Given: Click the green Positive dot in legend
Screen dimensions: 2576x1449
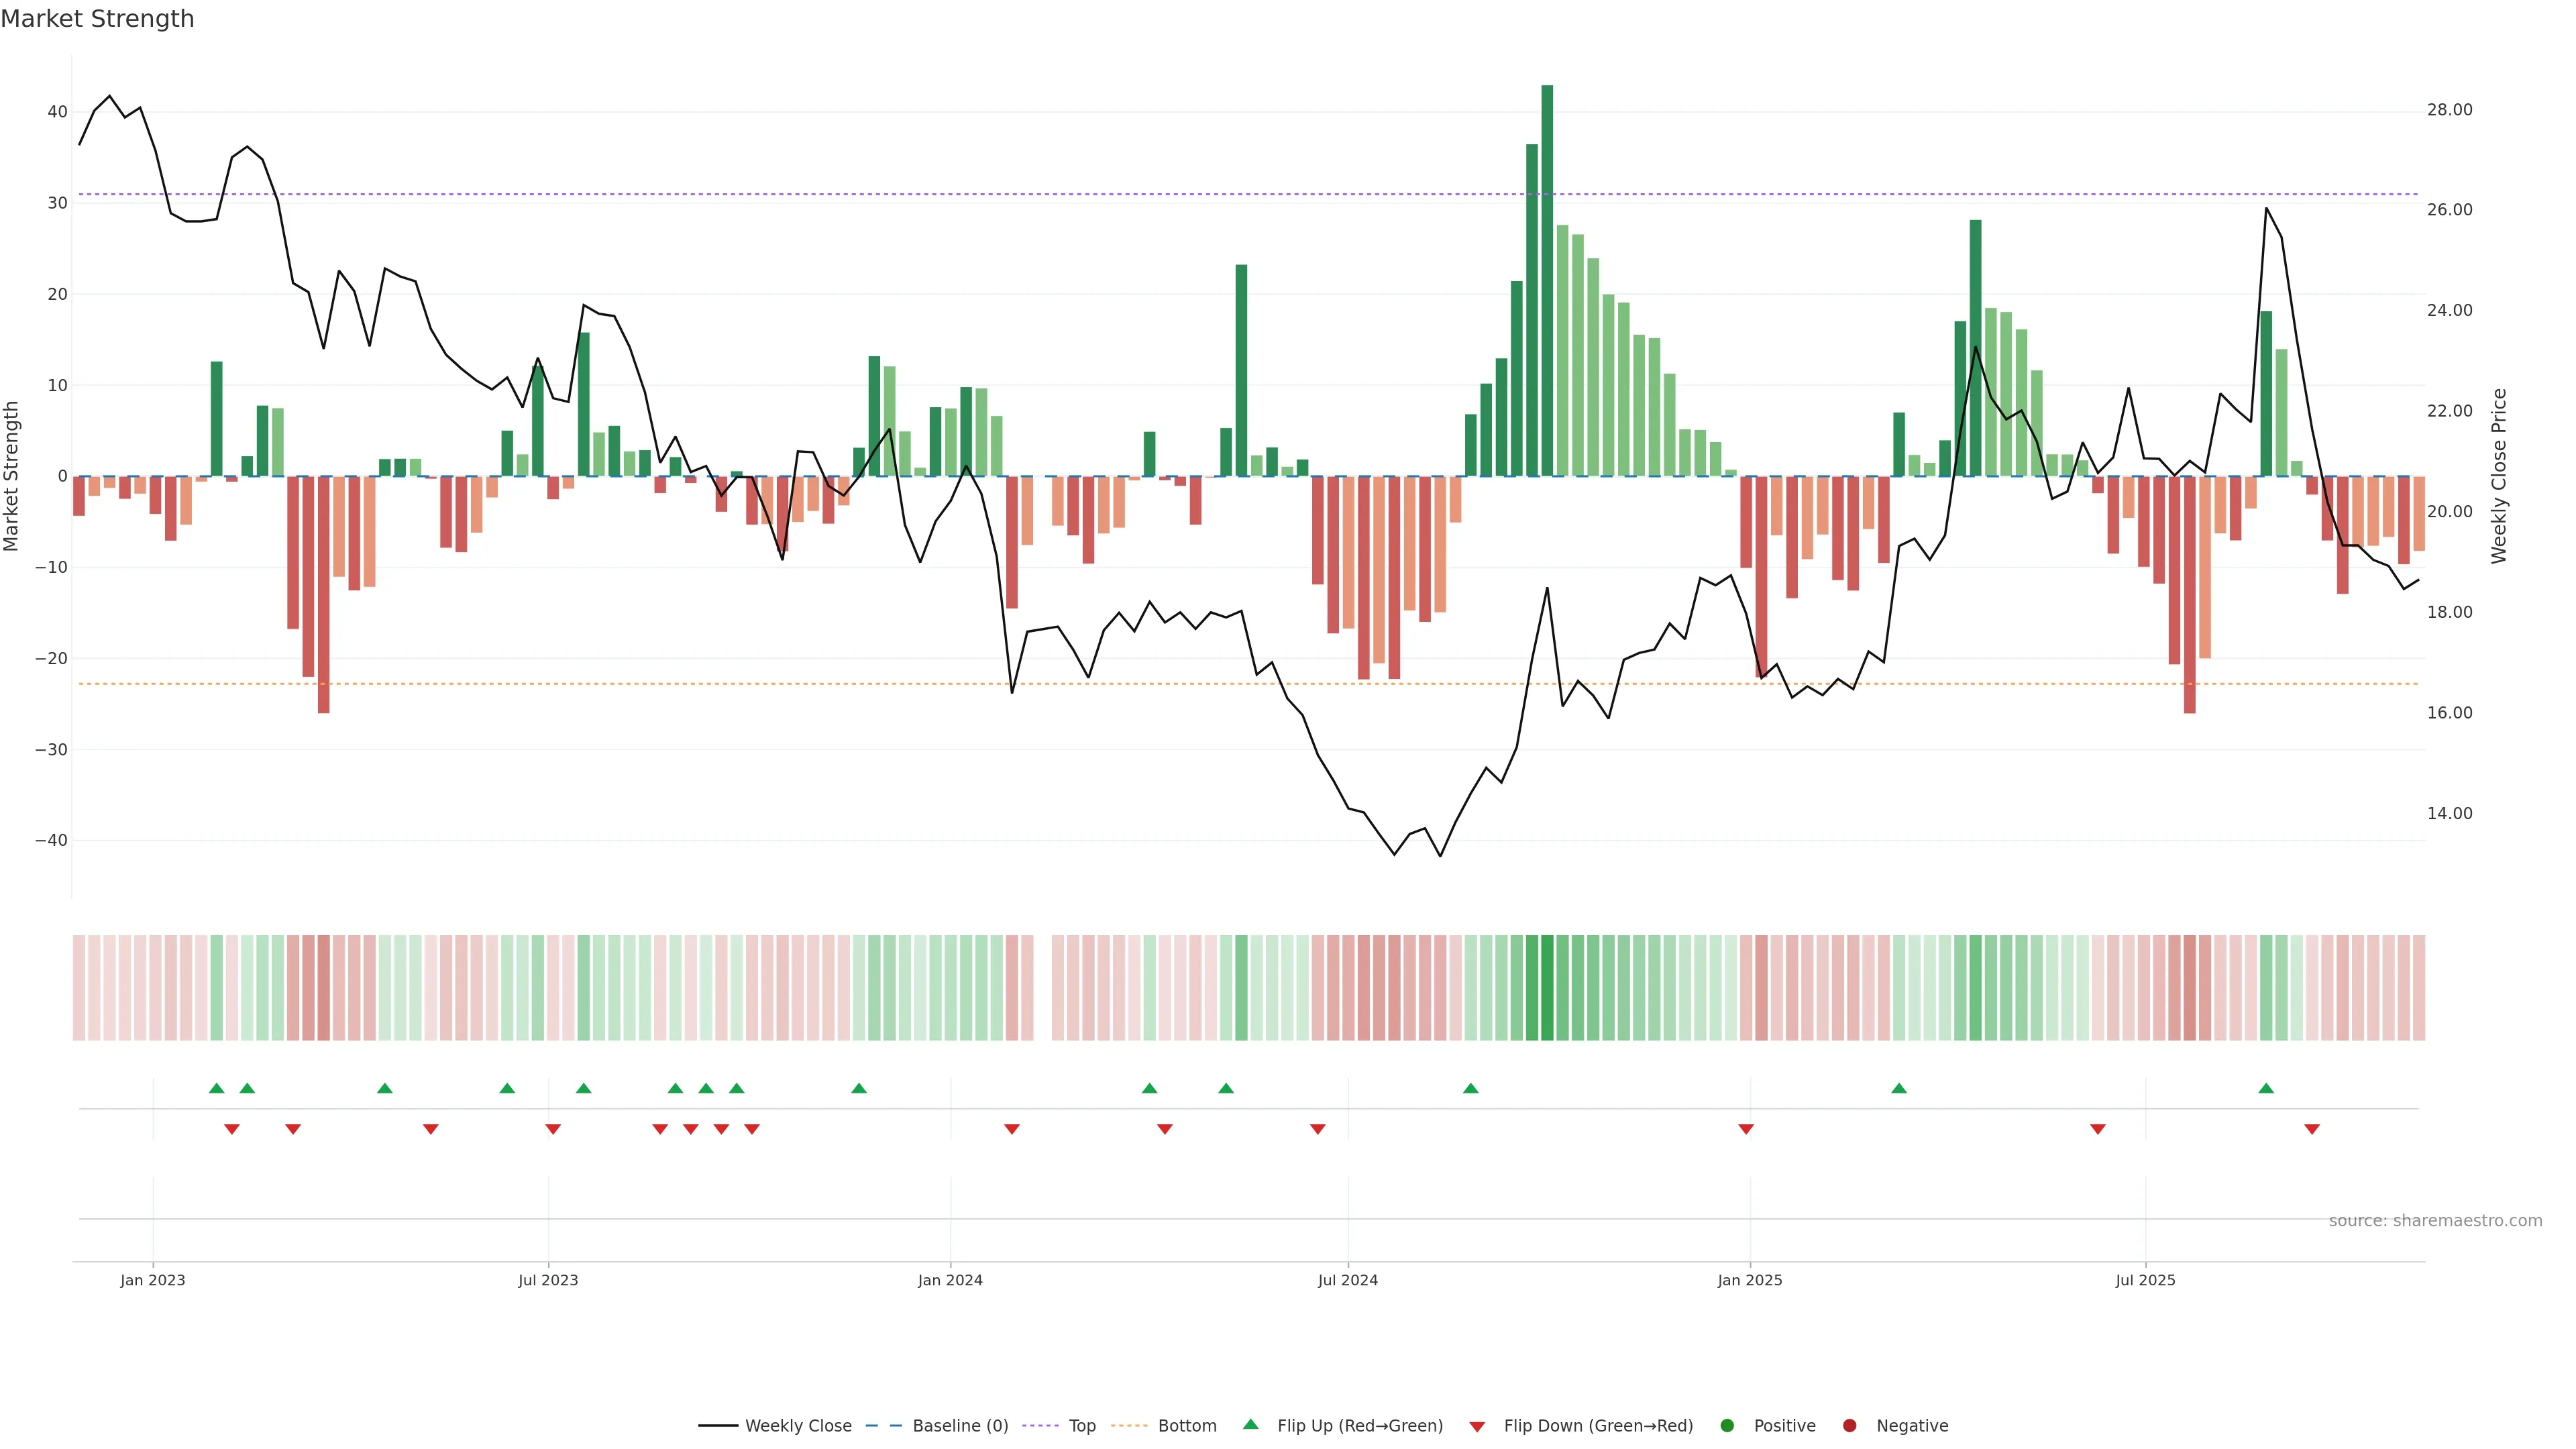Looking at the screenshot, I should click(x=1727, y=1426).
